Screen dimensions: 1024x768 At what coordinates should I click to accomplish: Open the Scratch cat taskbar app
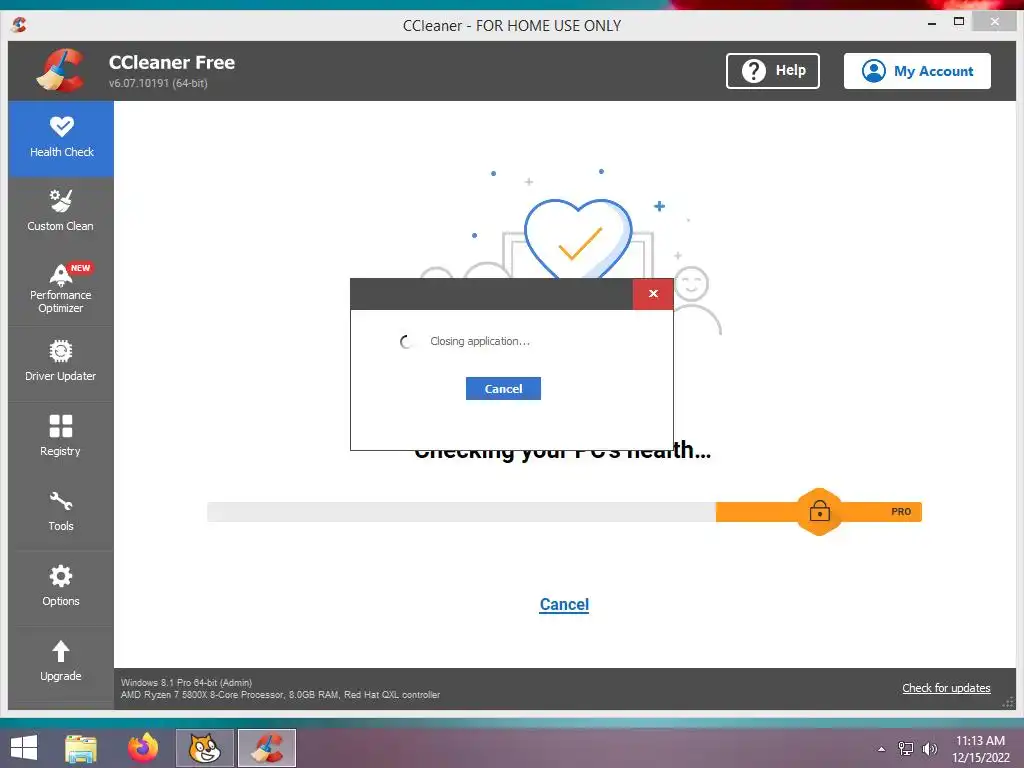pyautogui.click(x=204, y=748)
